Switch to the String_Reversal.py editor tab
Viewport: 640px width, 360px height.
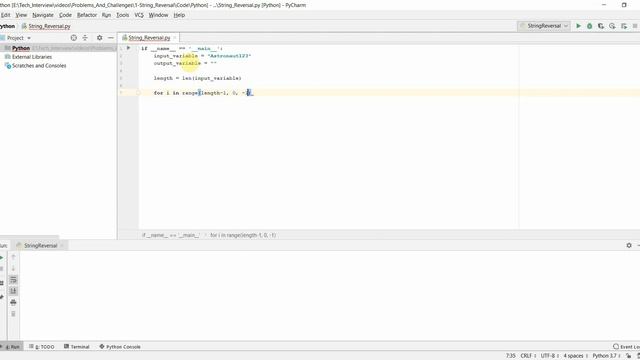pyautogui.click(x=149, y=38)
